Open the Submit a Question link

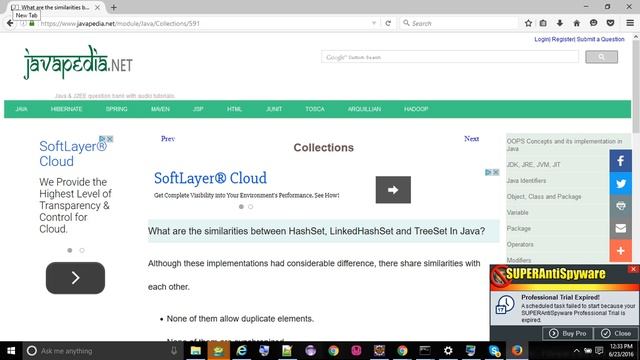[600, 39]
